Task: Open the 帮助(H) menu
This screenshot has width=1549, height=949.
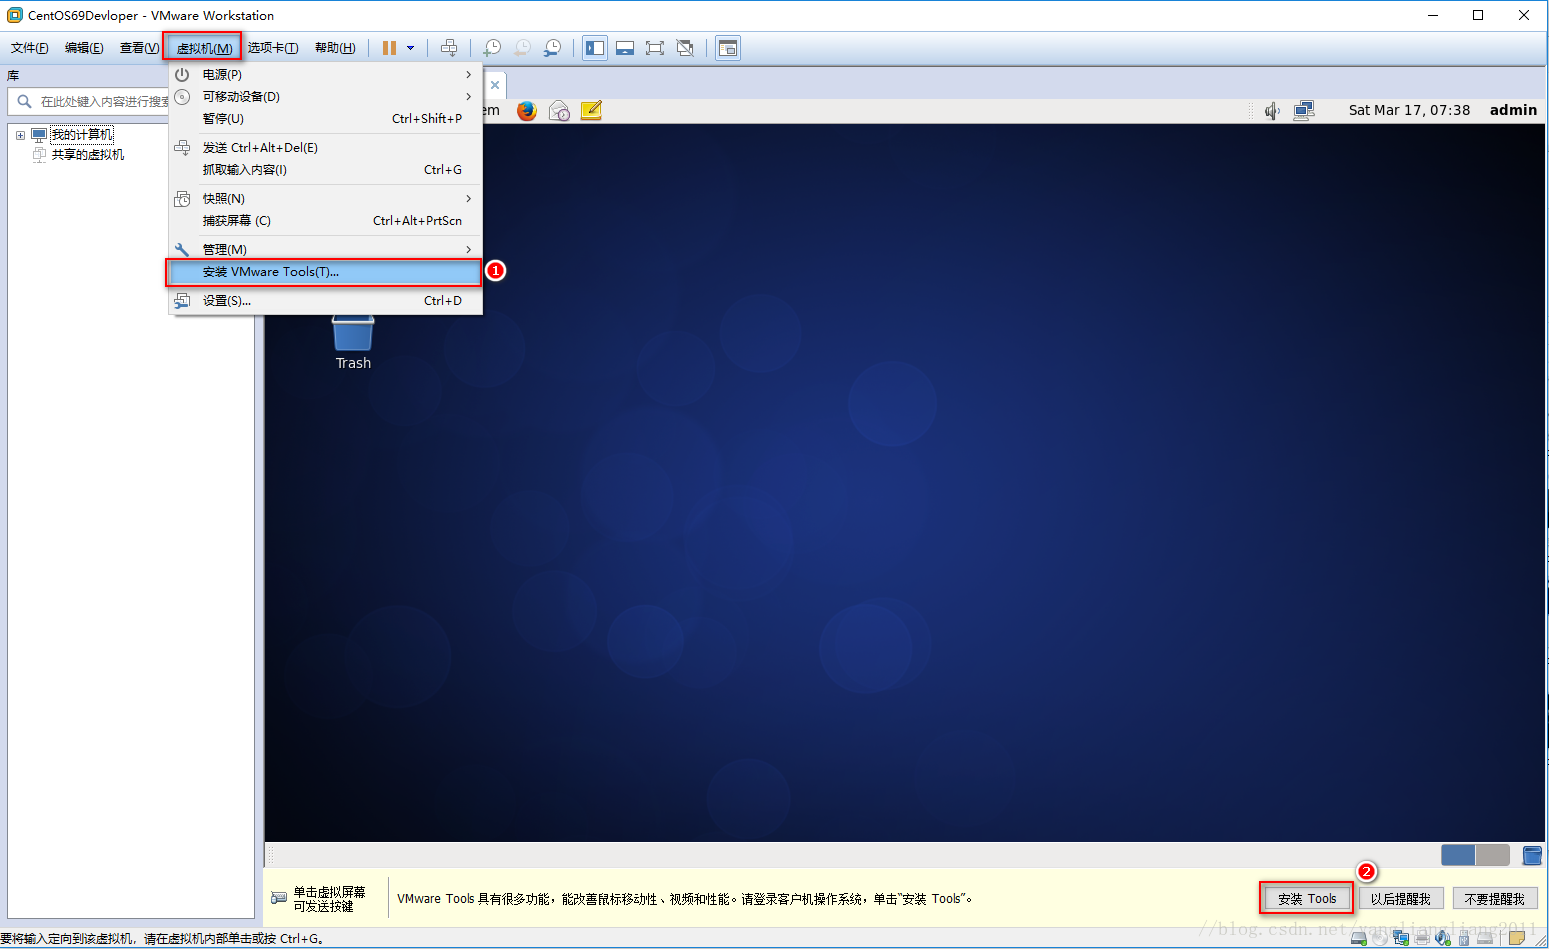Action: (x=335, y=48)
